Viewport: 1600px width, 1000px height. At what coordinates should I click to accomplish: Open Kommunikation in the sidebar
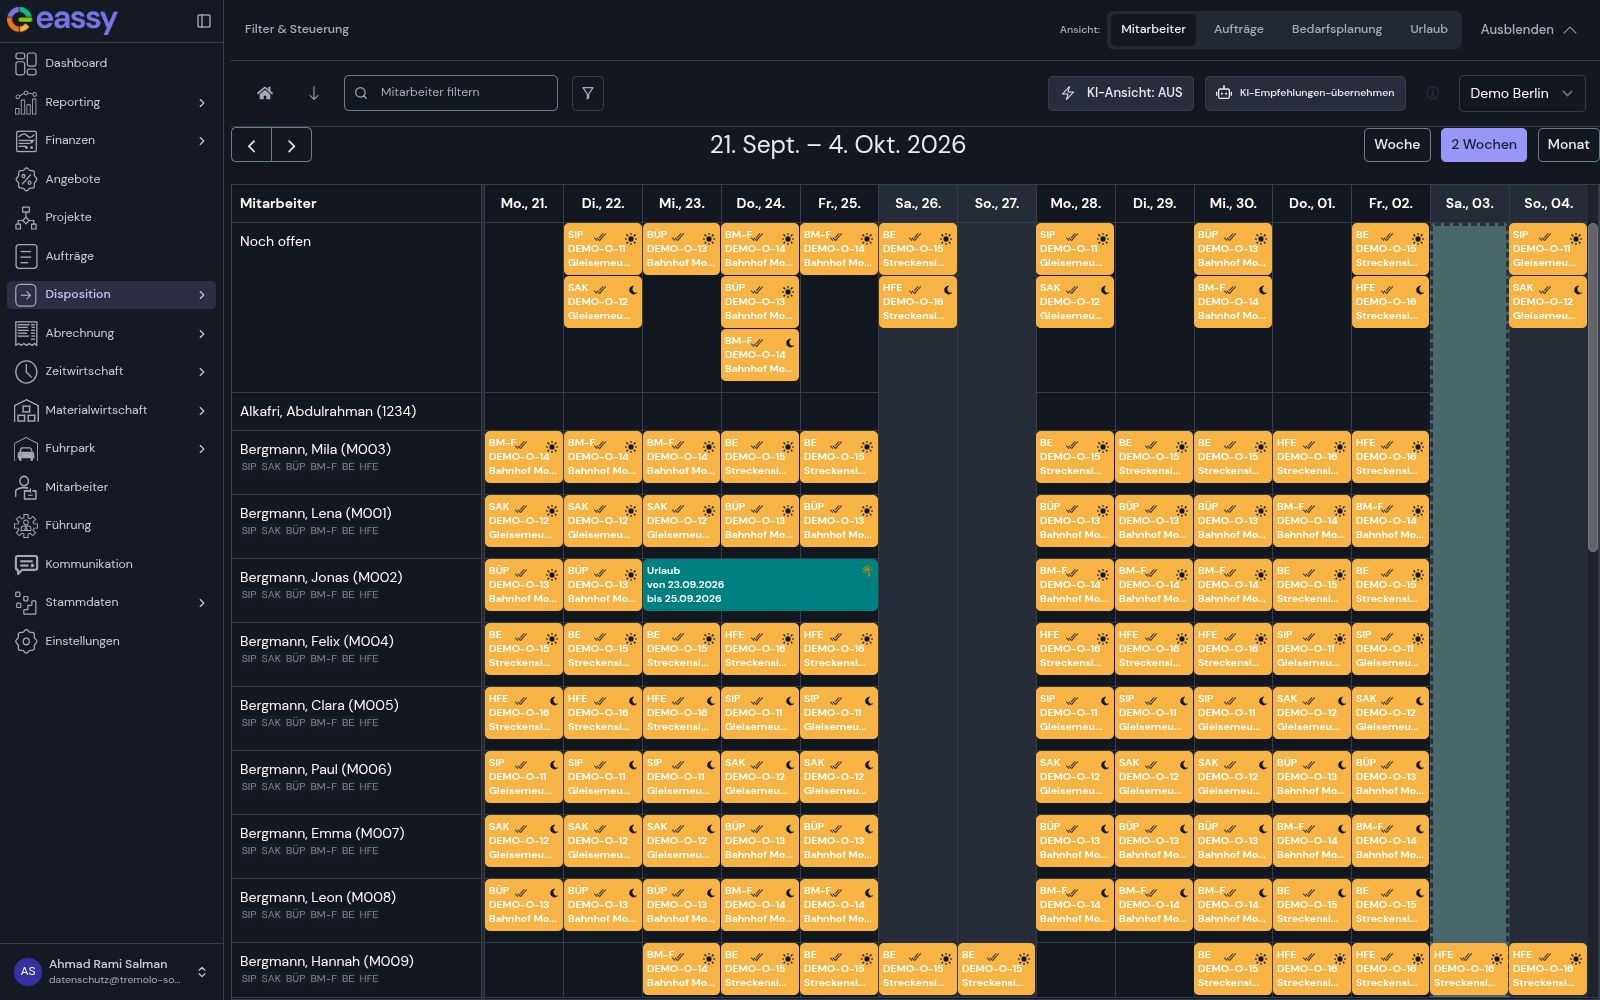pos(111,564)
